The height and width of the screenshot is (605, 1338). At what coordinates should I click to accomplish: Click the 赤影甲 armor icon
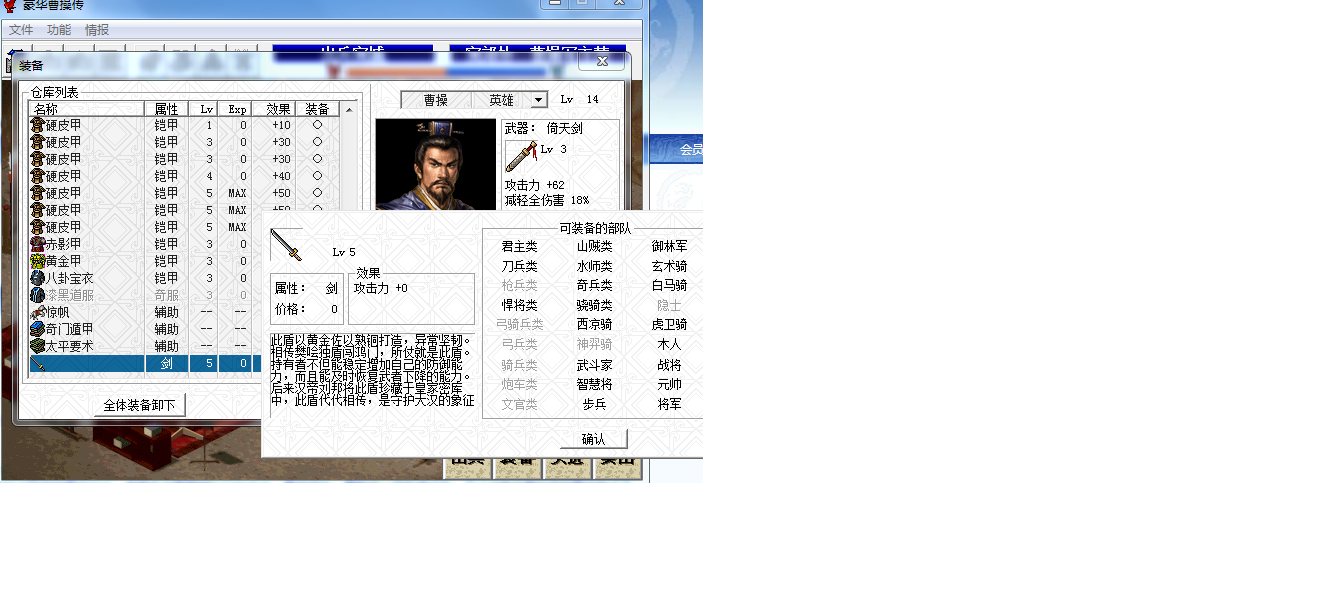(x=37, y=244)
